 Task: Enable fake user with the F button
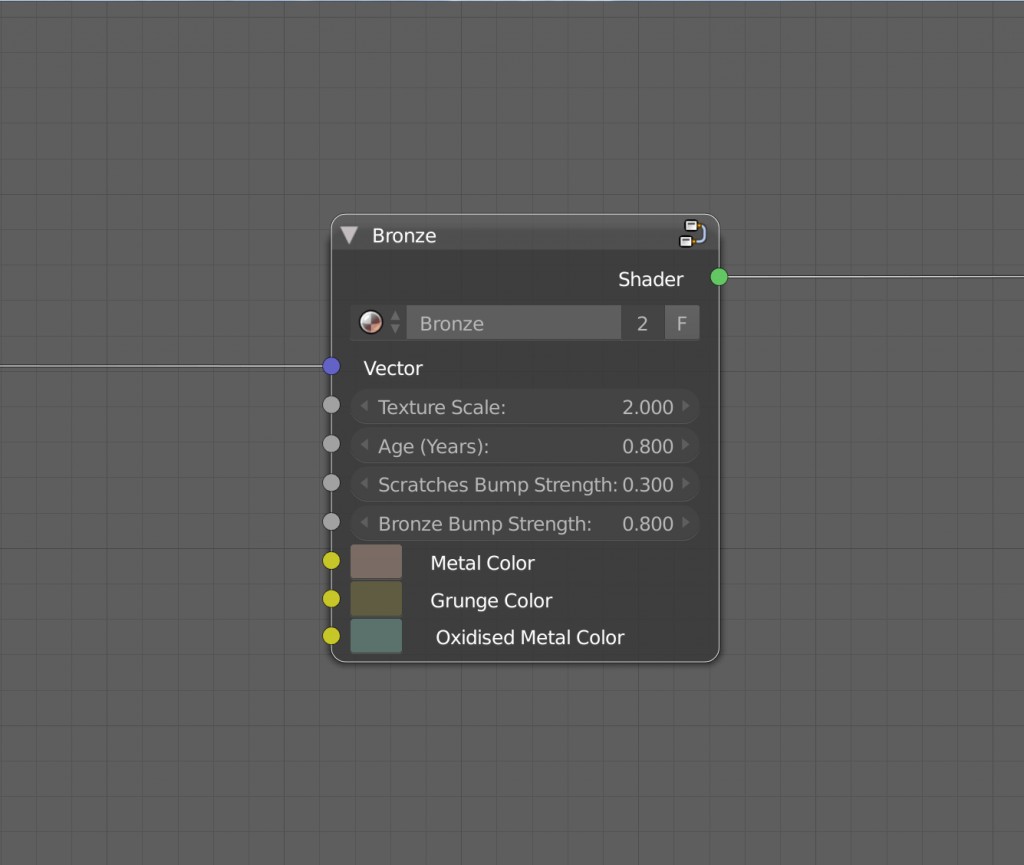(682, 322)
